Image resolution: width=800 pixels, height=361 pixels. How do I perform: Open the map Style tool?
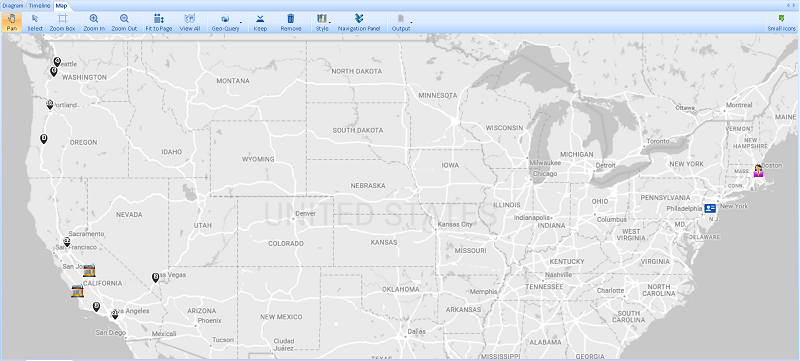click(321, 22)
